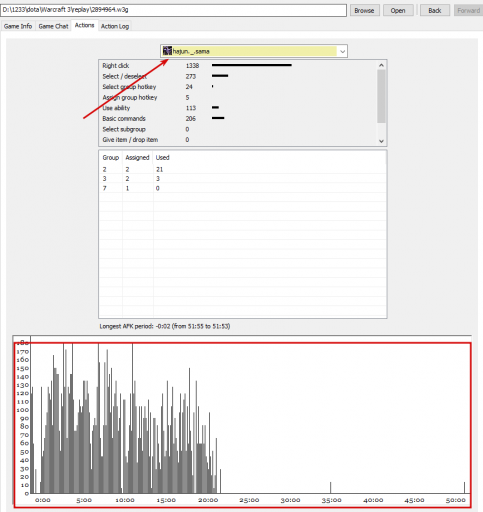Select the group 2 row in hotkey table

243,169
